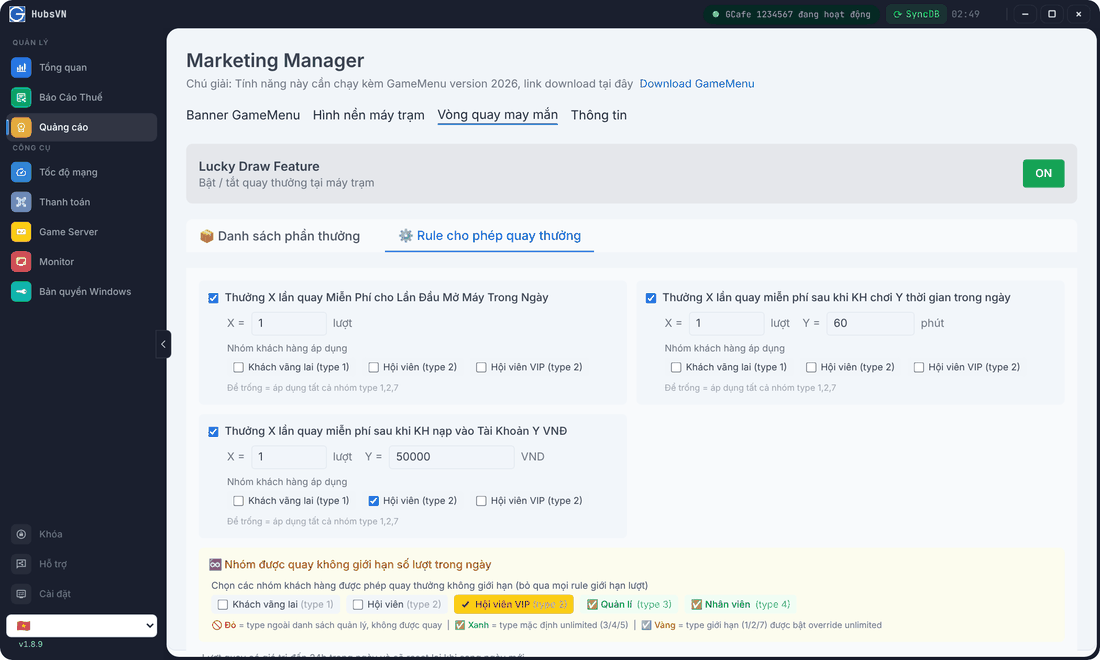Open the Game Server icon

(21, 231)
